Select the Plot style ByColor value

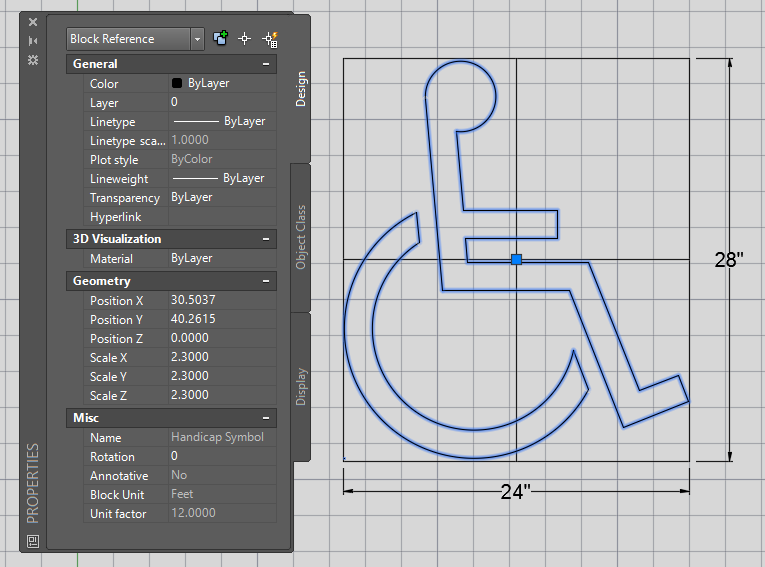[222, 160]
